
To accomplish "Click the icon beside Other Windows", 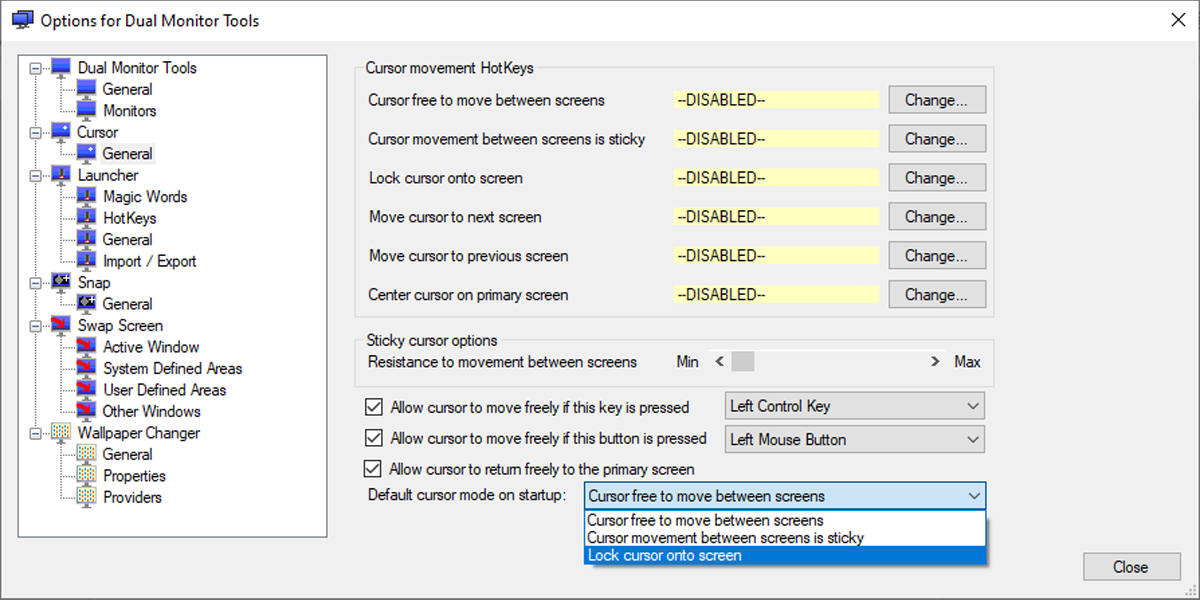I will coord(87,411).
